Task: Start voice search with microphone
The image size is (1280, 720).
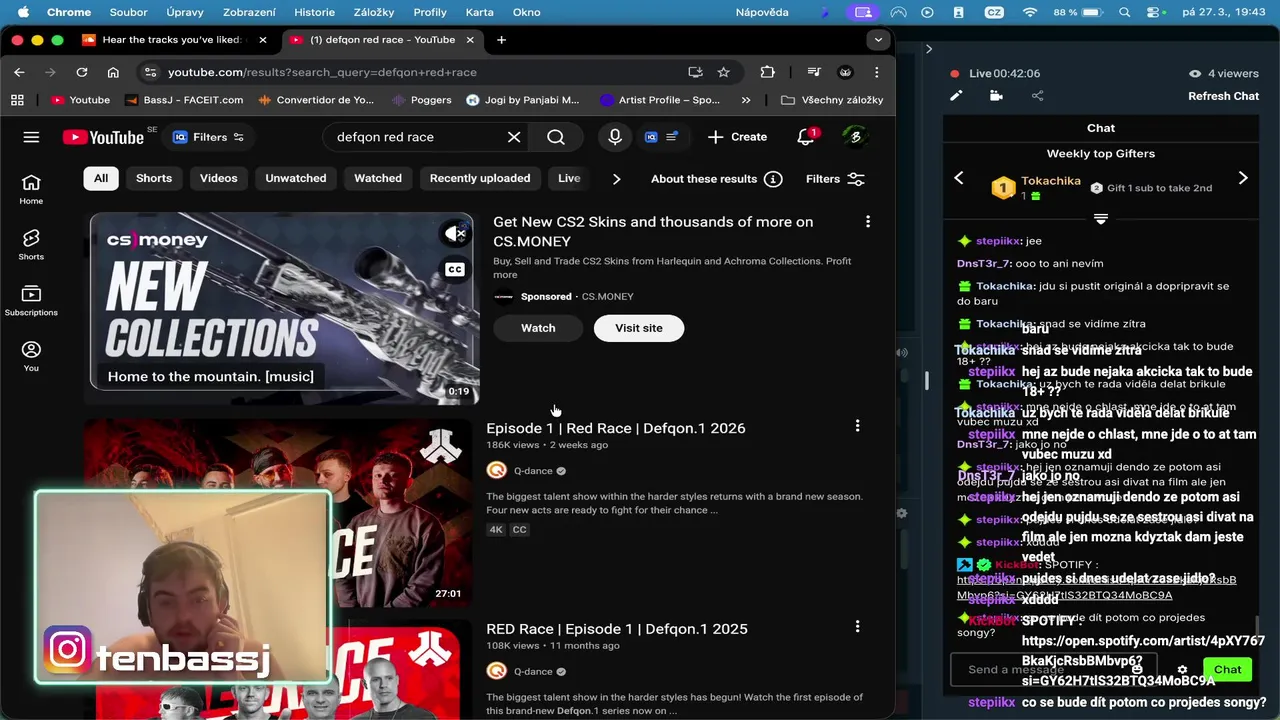Action: click(x=615, y=137)
